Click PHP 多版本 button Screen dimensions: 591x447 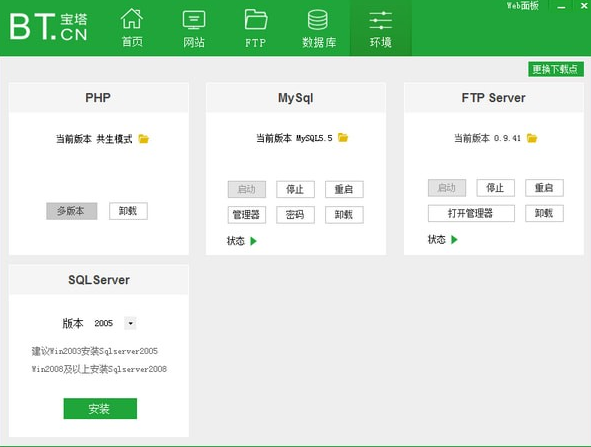pyautogui.click(x=72, y=211)
